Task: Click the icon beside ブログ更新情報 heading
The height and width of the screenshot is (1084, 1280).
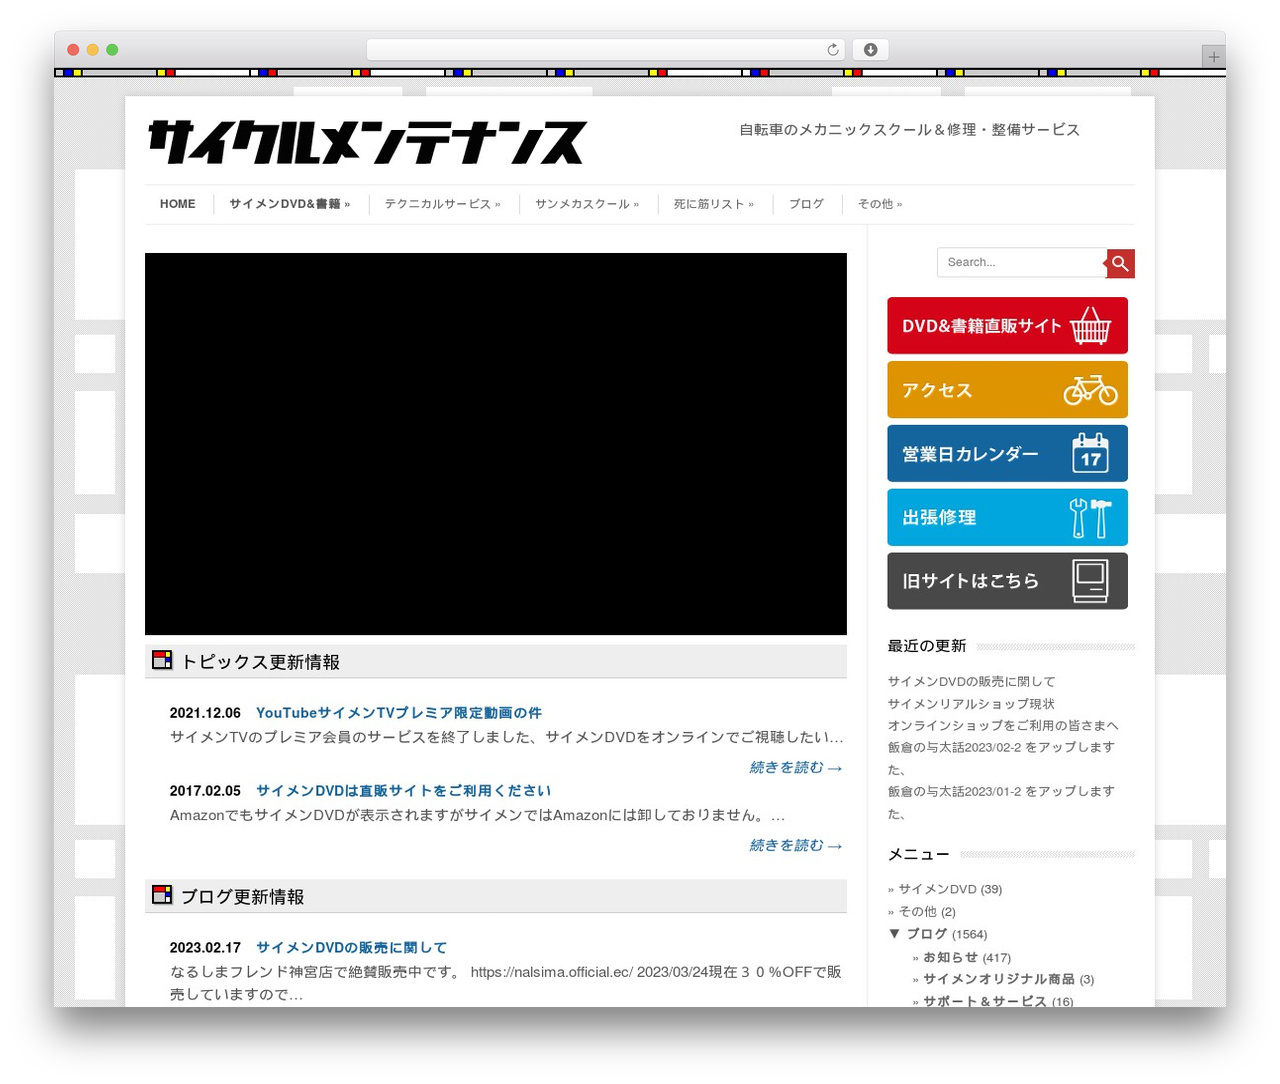Action: coord(162,895)
